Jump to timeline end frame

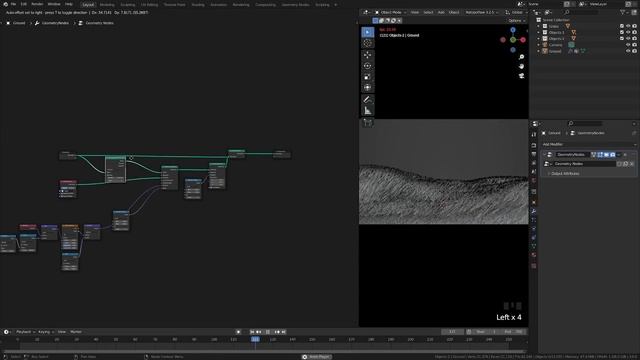click(284, 332)
